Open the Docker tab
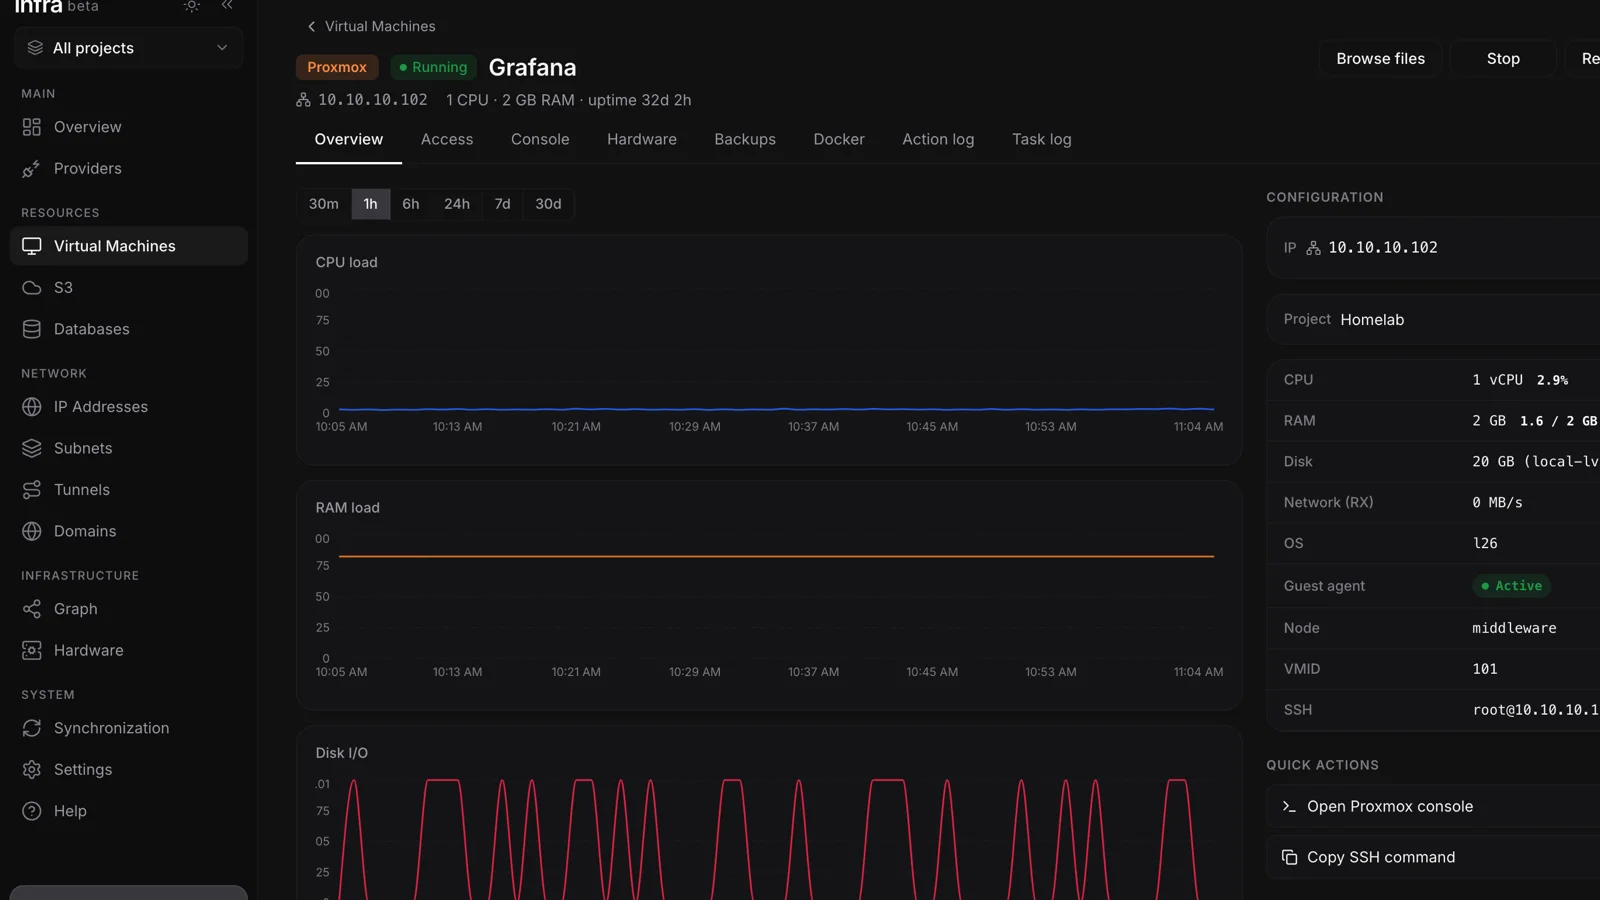This screenshot has height=900, width=1600. (x=839, y=139)
